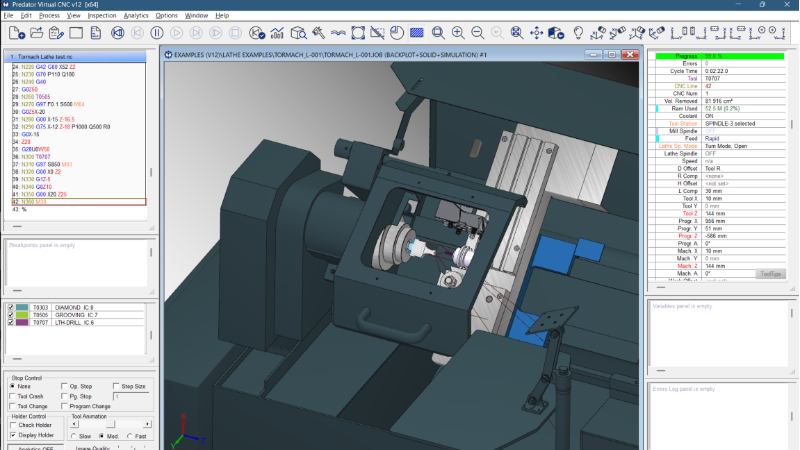Enable the Op. Stop checkbox

tap(64, 386)
